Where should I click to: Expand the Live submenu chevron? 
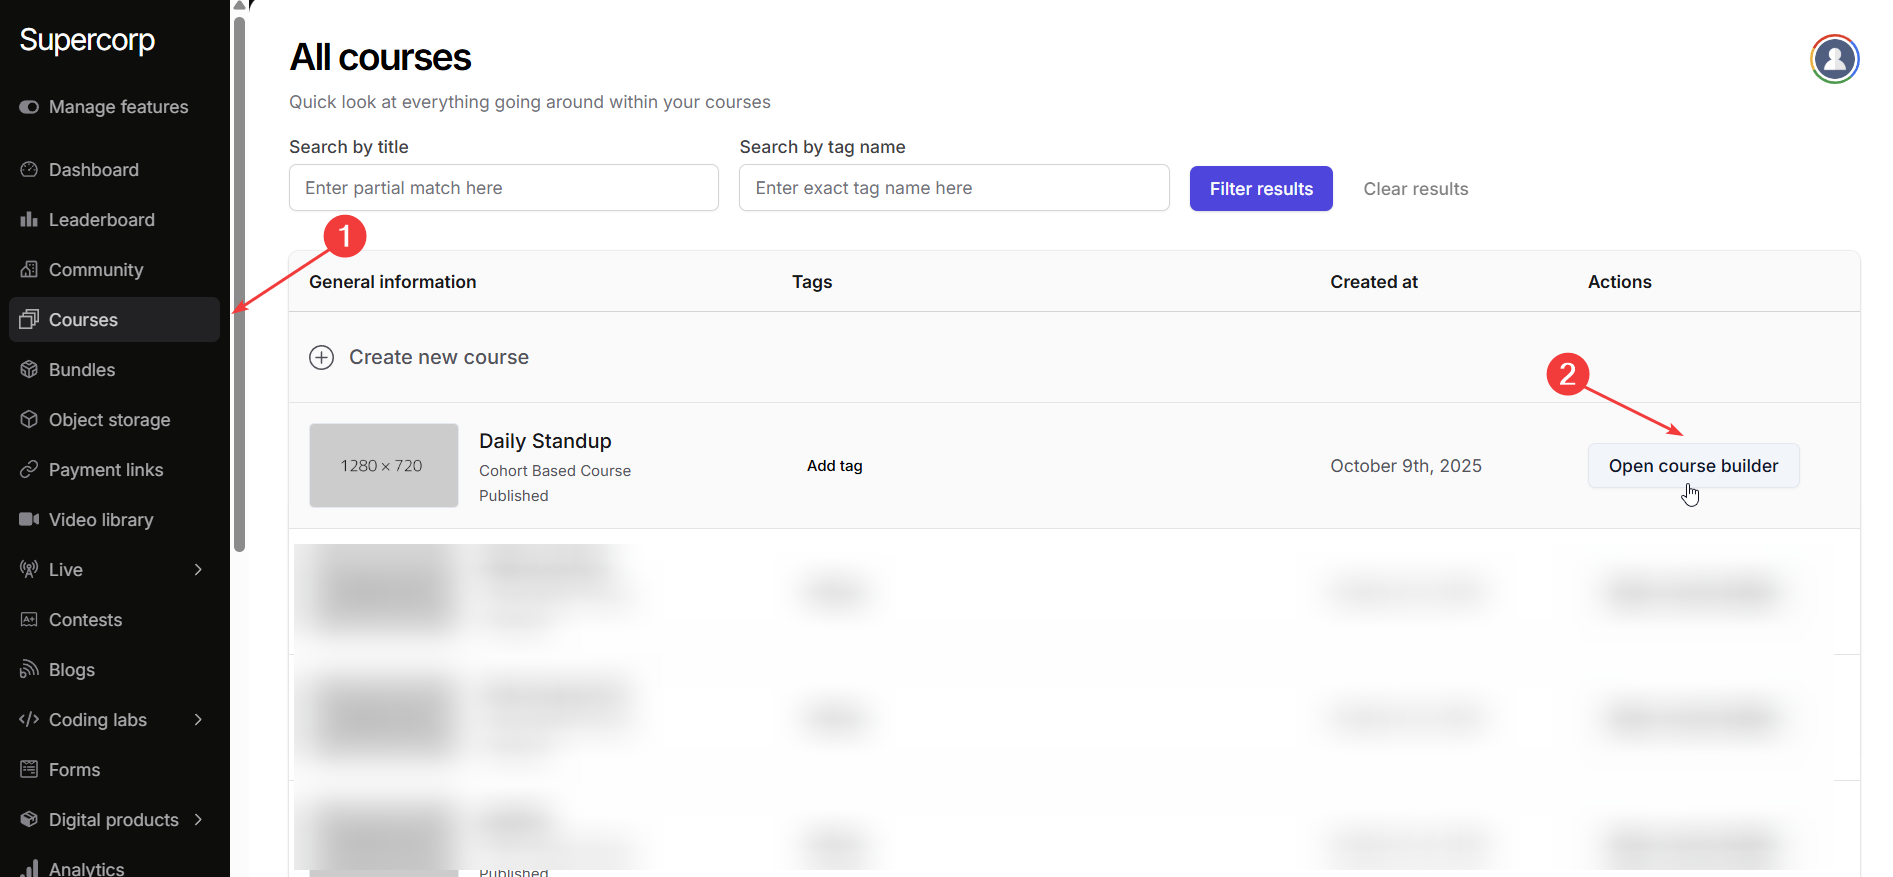pos(198,570)
